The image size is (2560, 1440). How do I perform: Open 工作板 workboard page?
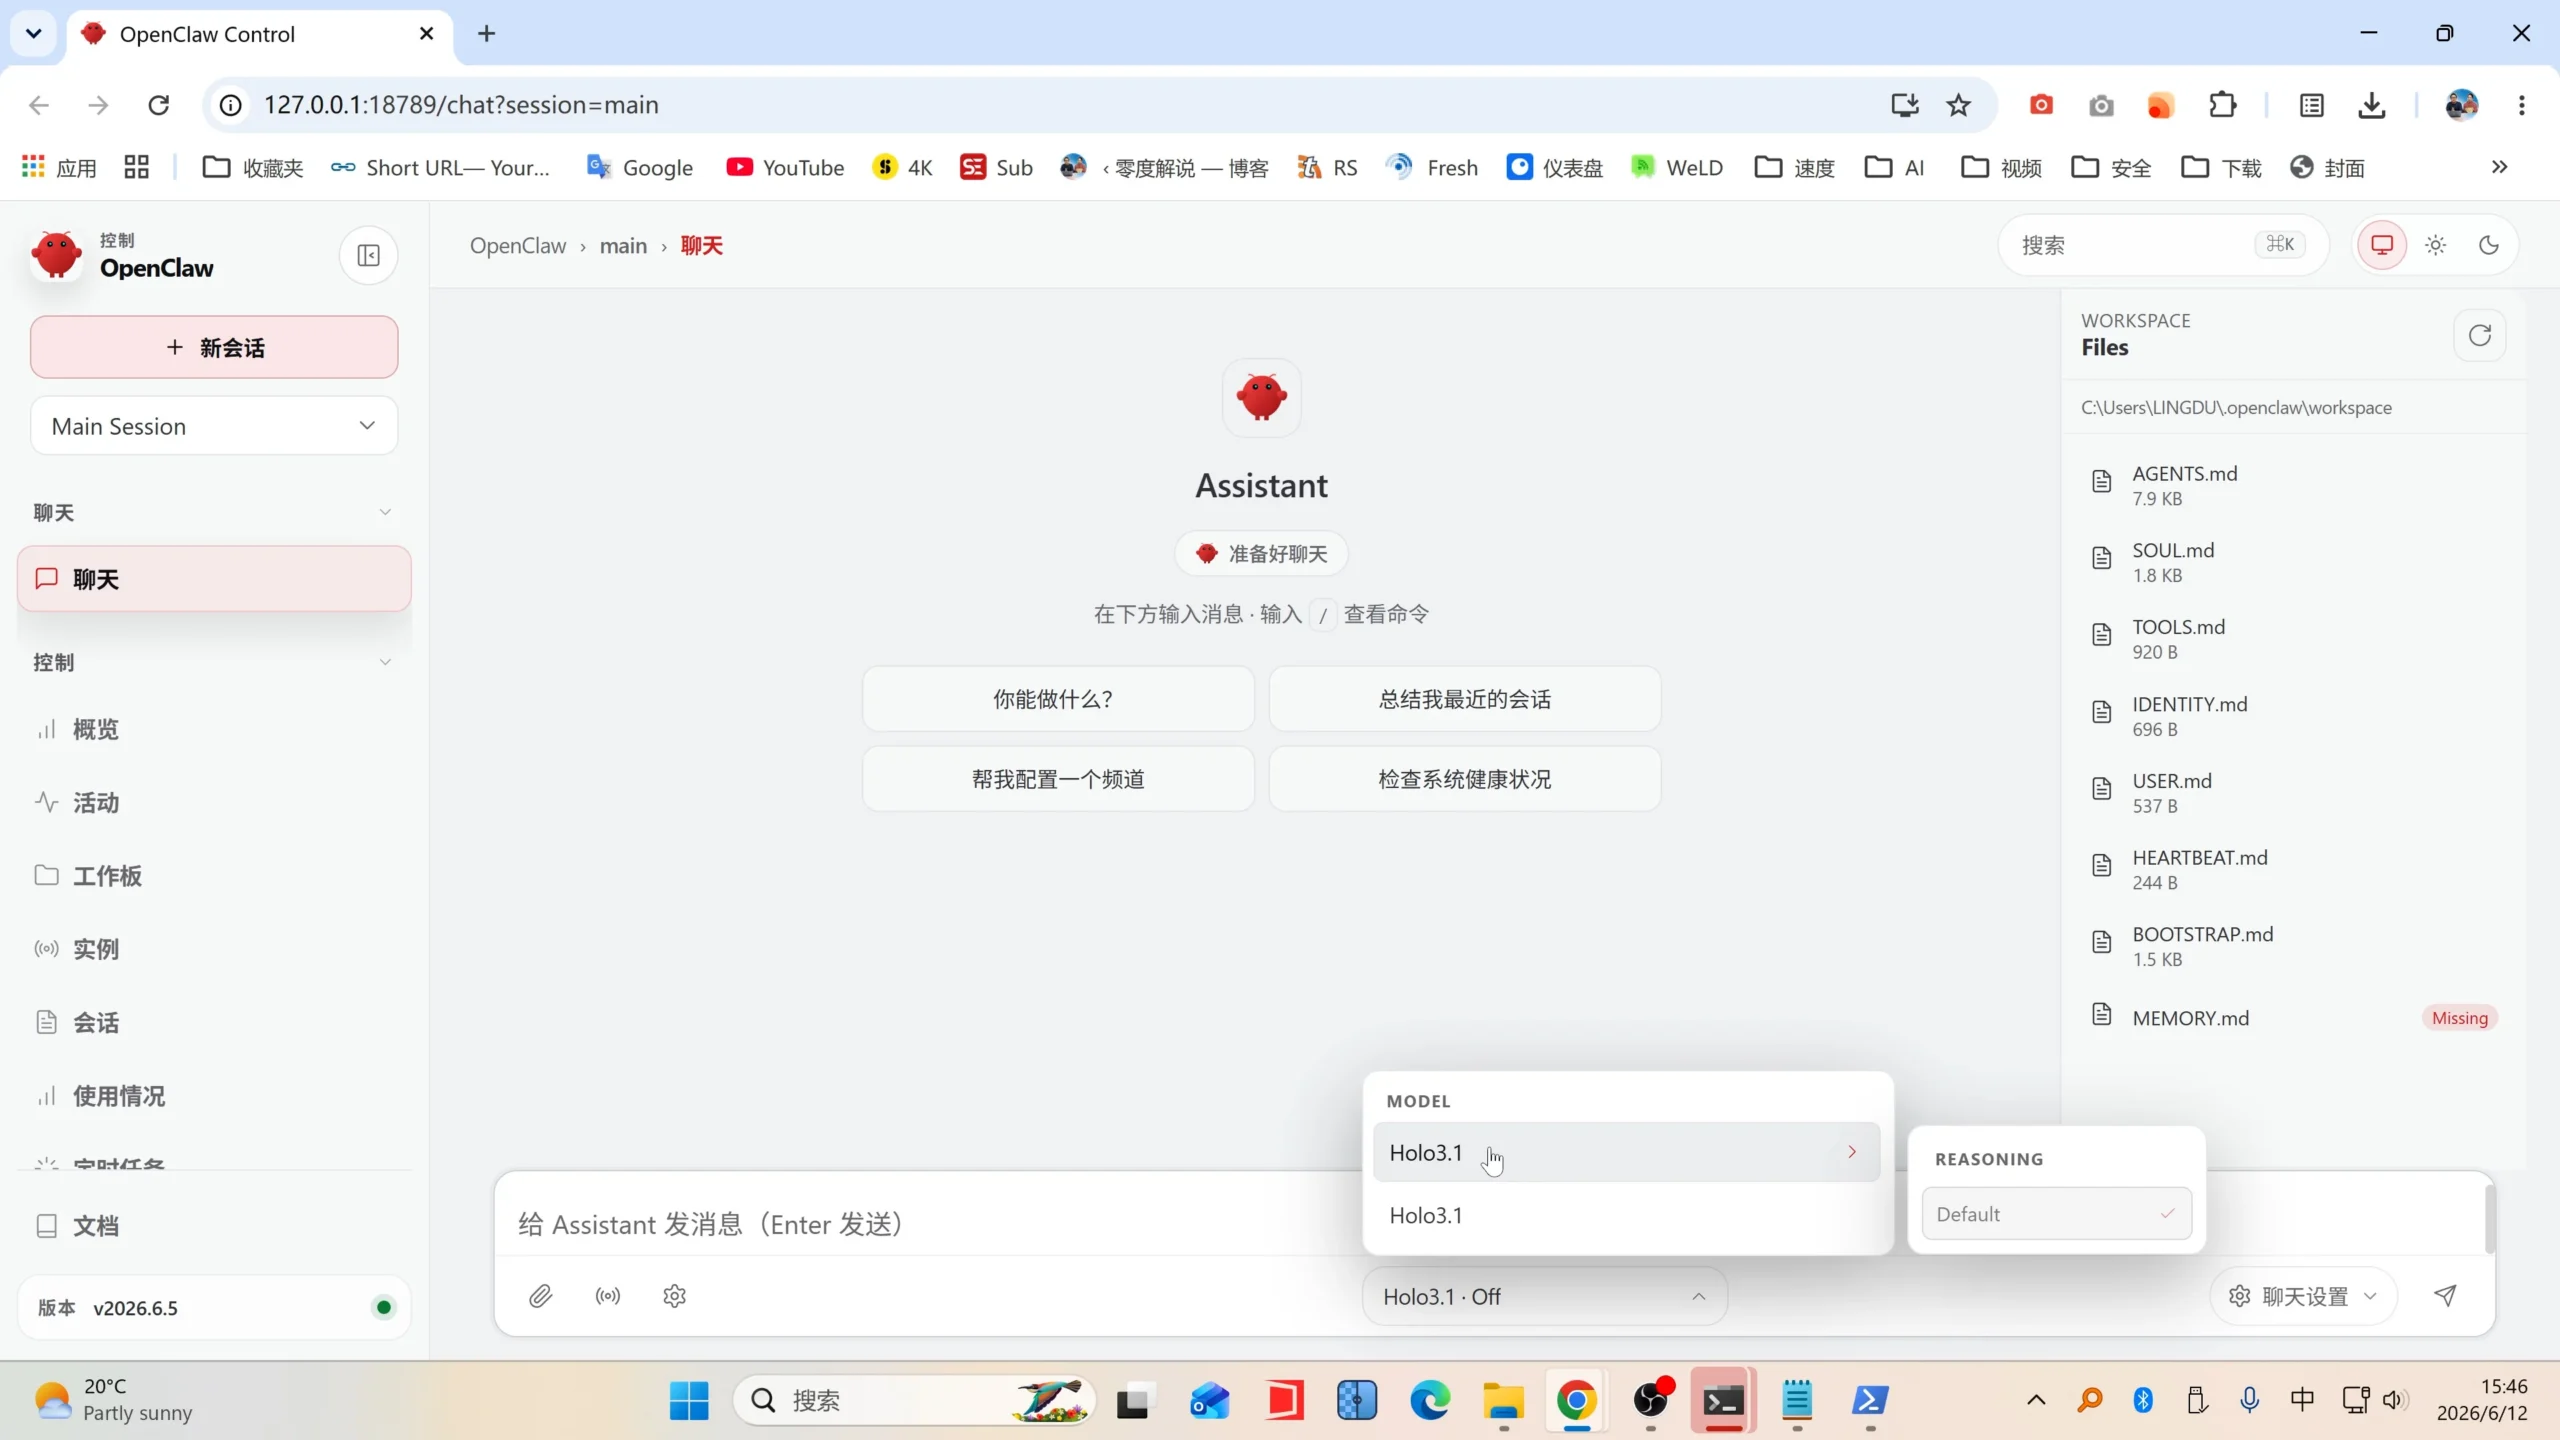tap(214, 875)
